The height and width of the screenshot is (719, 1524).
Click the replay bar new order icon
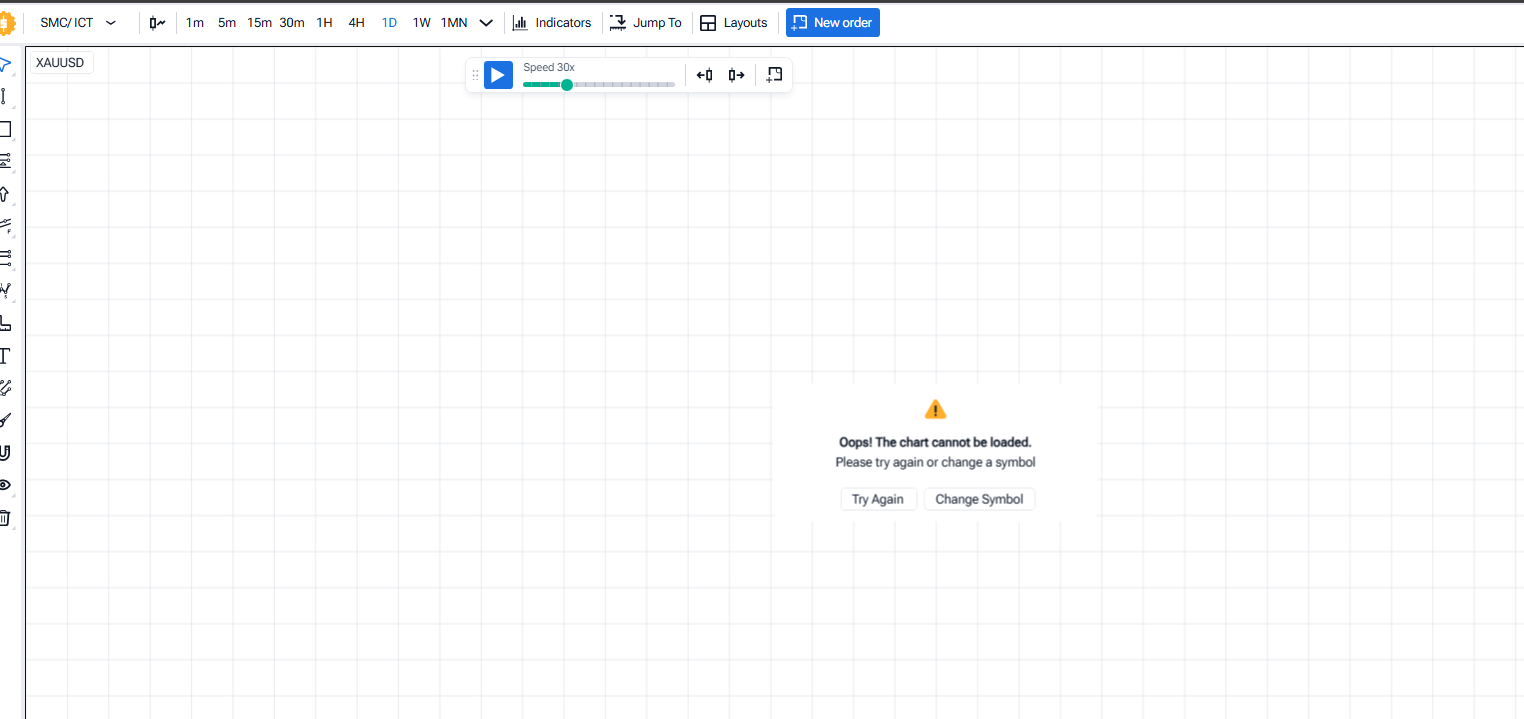coord(774,75)
